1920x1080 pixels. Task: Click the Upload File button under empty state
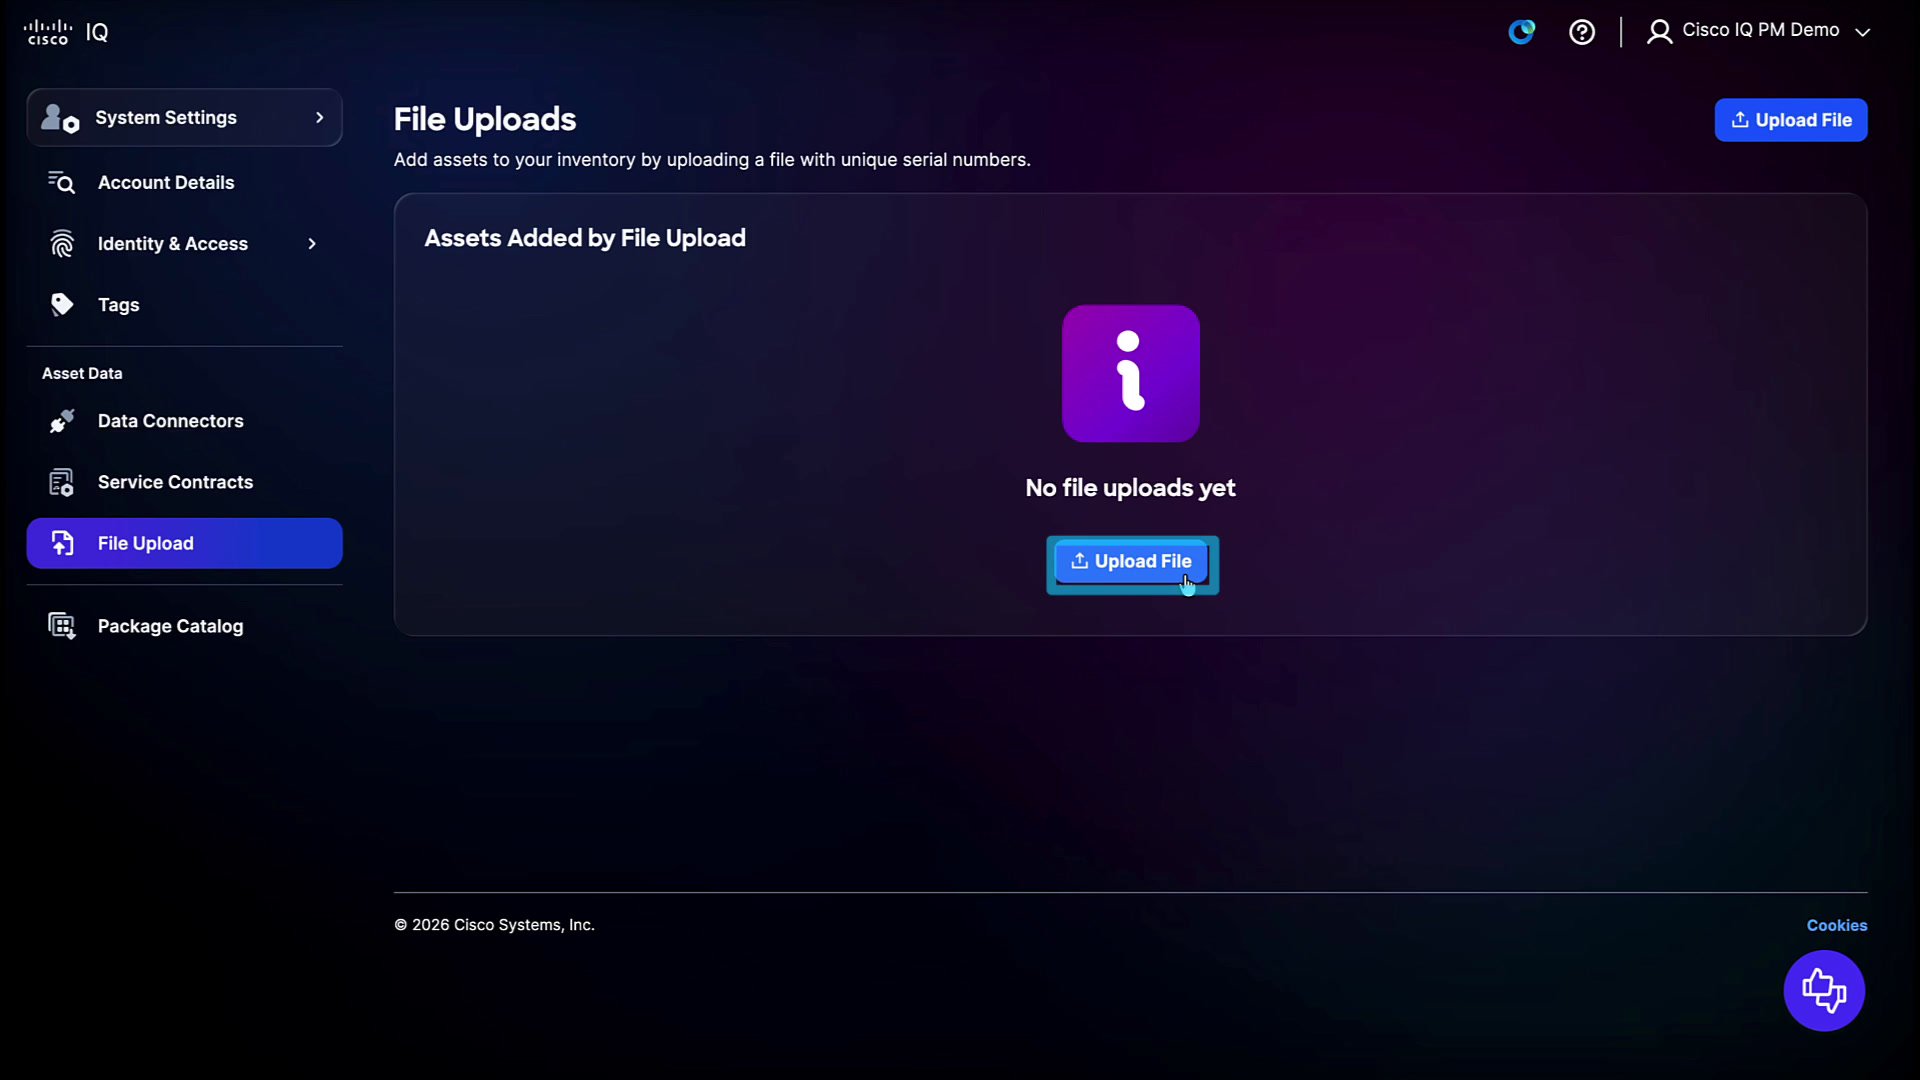coord(1131,562)
